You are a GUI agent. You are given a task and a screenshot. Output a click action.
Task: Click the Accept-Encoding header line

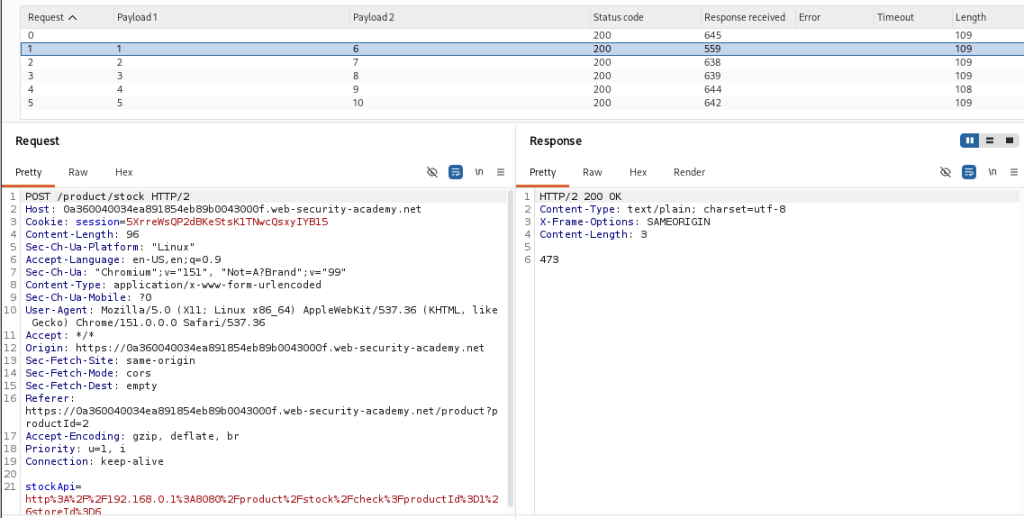[x=132, y=436]
